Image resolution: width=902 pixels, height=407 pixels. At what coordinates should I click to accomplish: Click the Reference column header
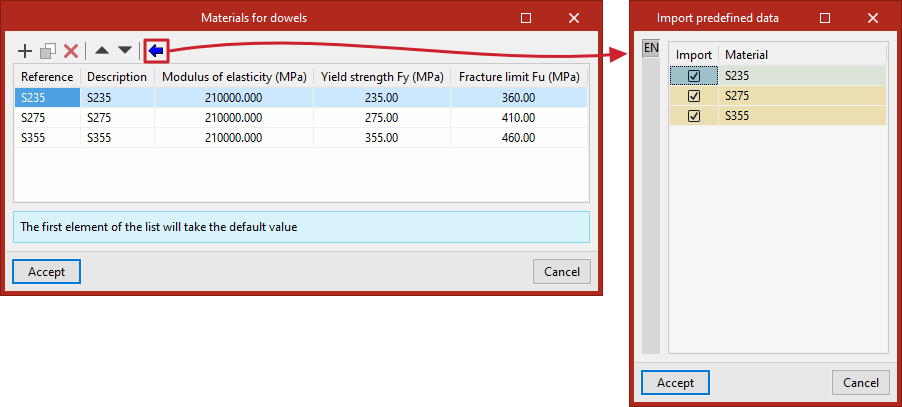pos(47,76)
